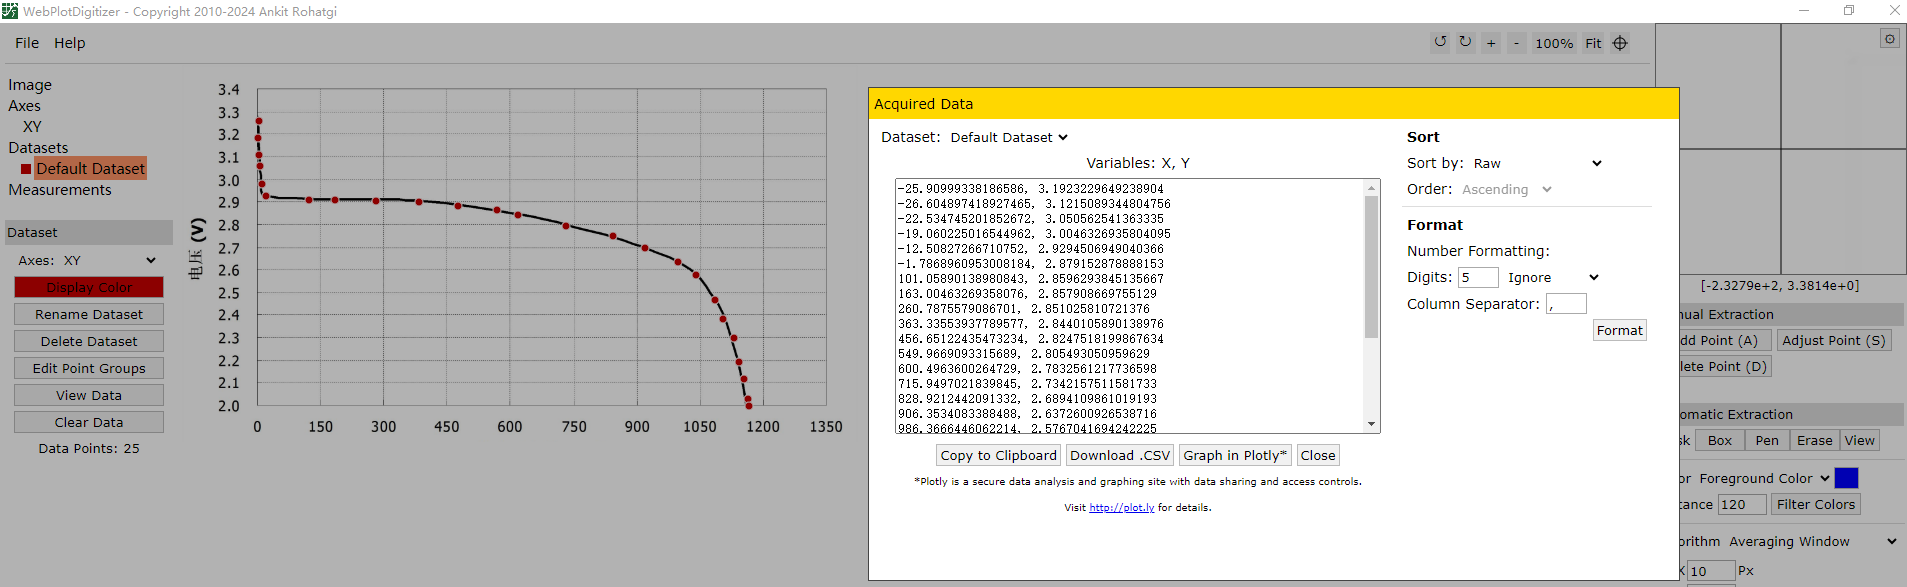Click Edit Point Groups button

tap(89, 368)
